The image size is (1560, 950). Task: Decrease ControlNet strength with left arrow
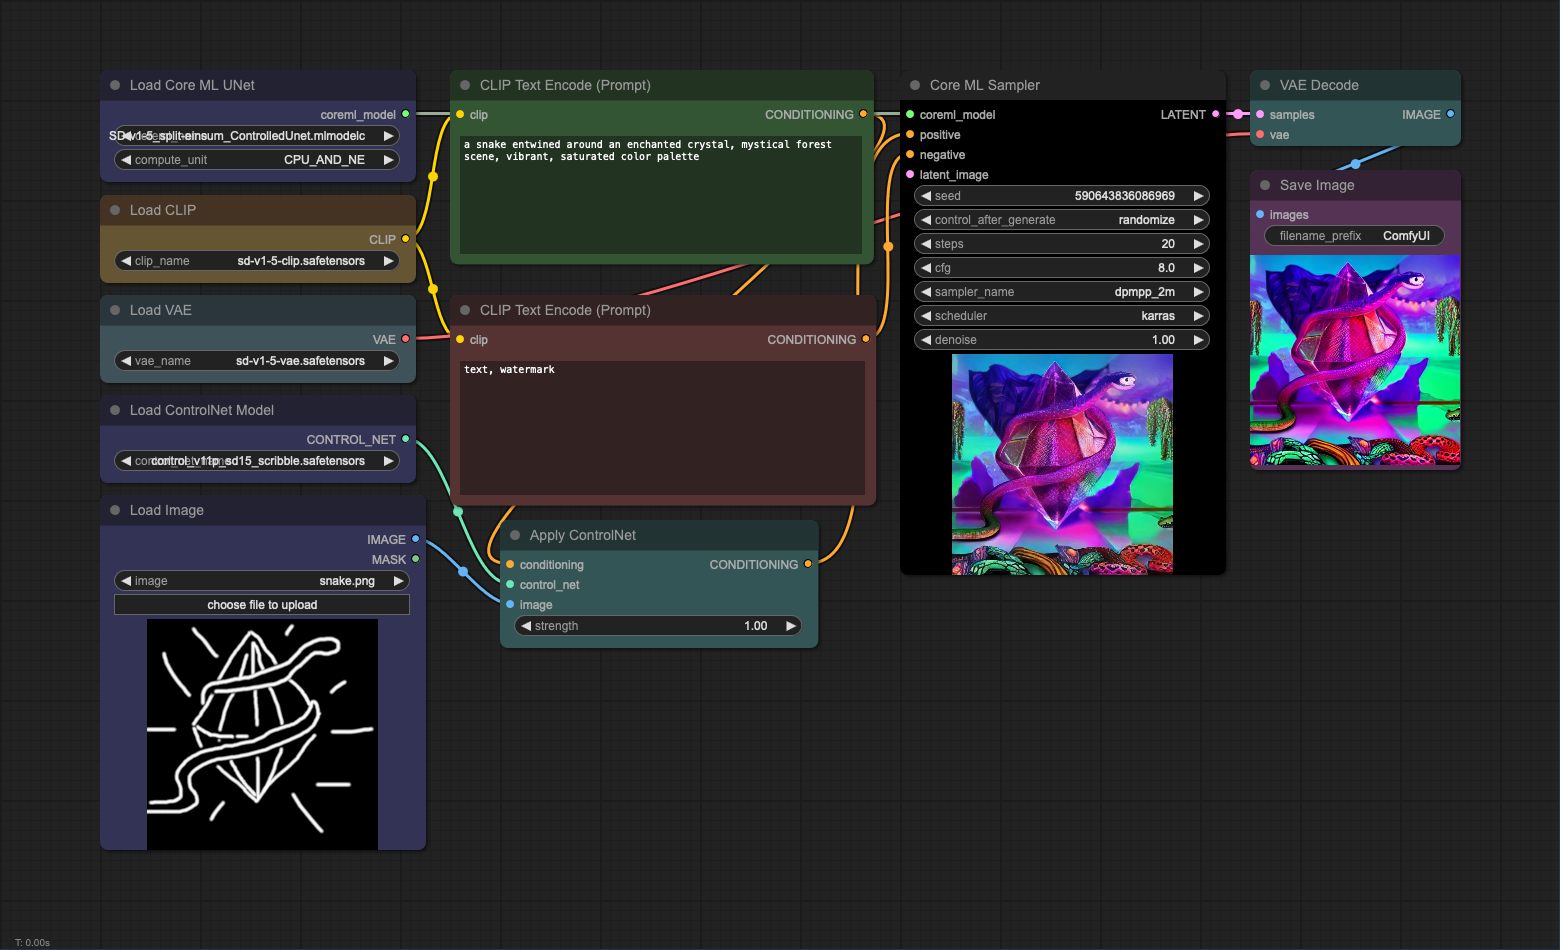[x=526, y=626]
